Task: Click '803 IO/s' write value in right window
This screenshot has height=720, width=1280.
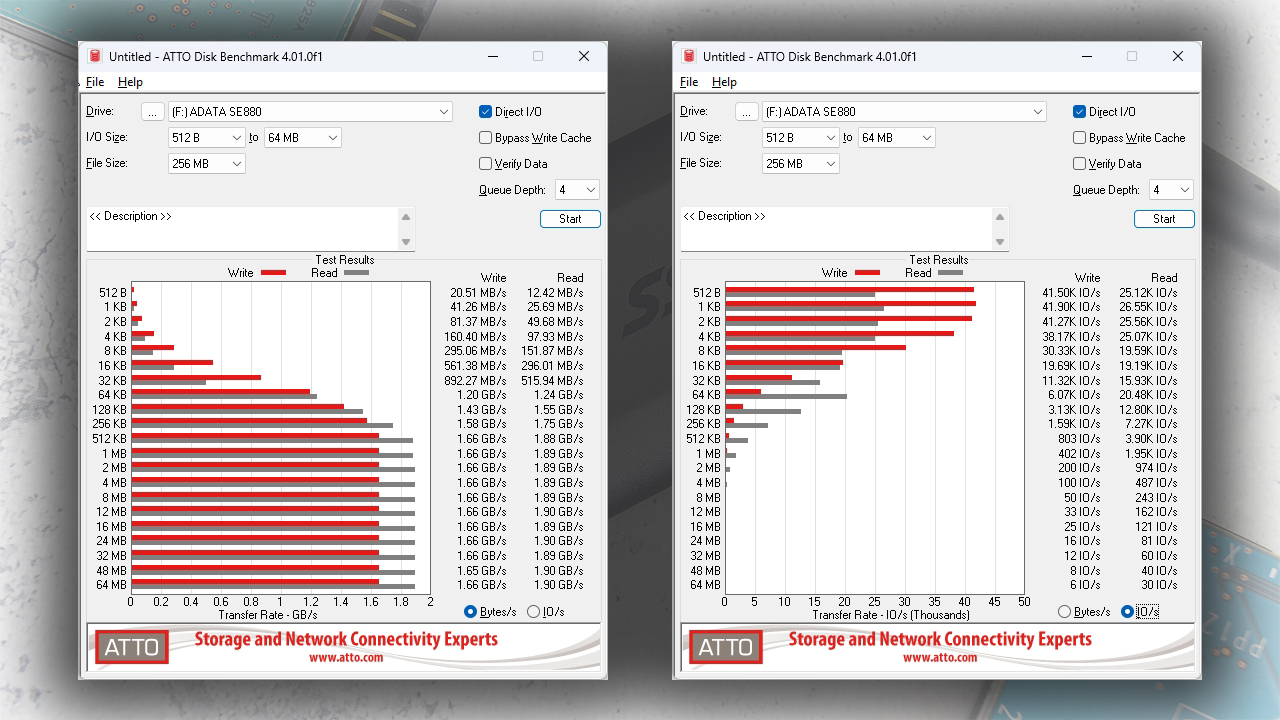Action: coord(1080,439)
